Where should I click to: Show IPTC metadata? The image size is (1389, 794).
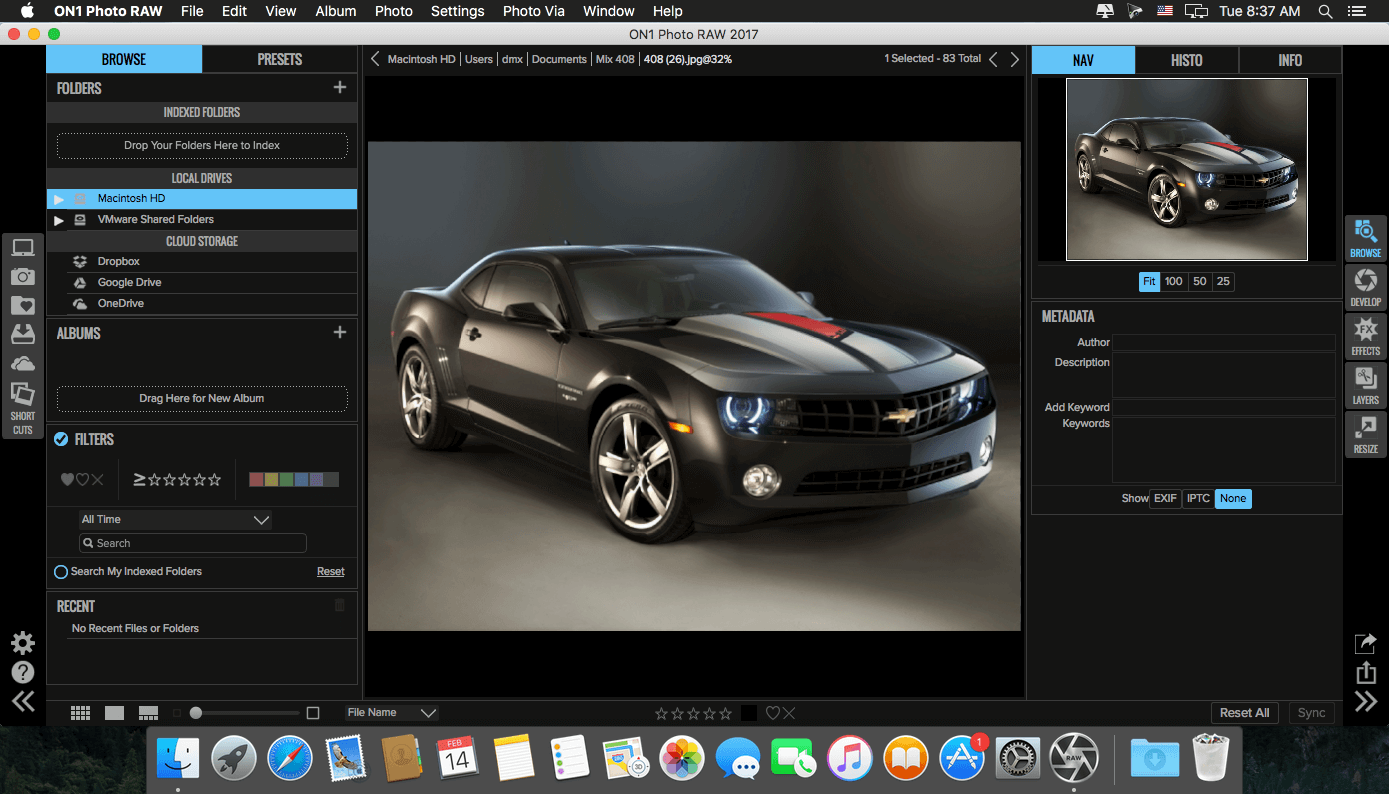(1198, 498)
